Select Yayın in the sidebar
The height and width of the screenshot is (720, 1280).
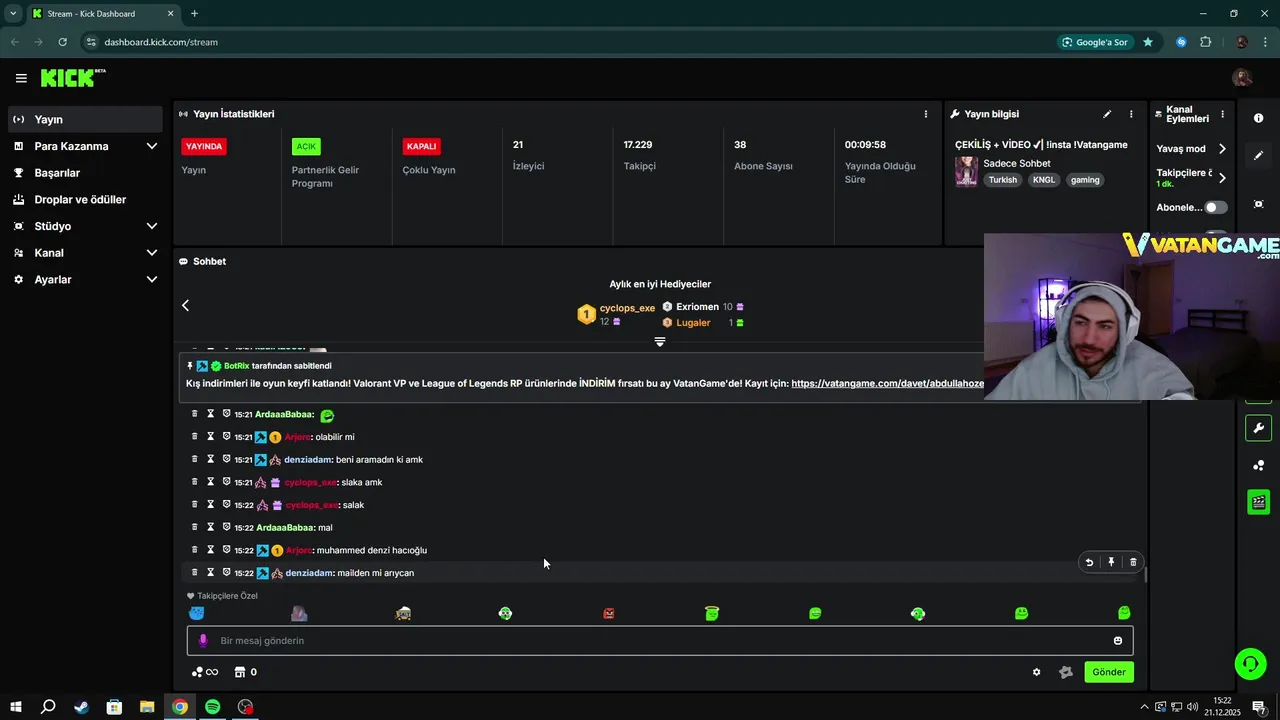(85, 119)
